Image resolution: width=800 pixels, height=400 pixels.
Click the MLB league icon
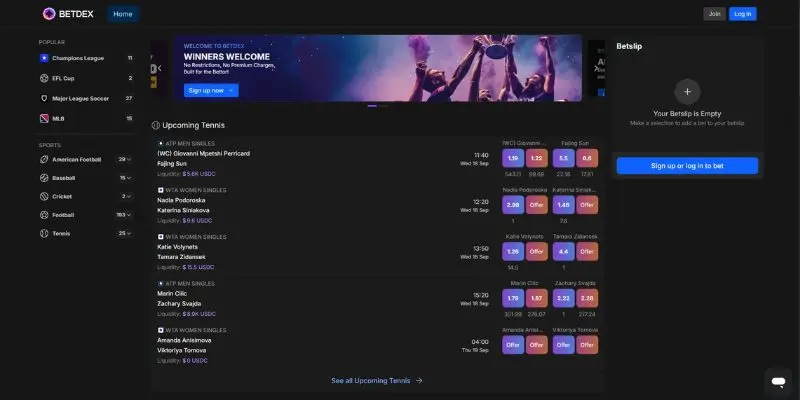[x=44, y=118]
